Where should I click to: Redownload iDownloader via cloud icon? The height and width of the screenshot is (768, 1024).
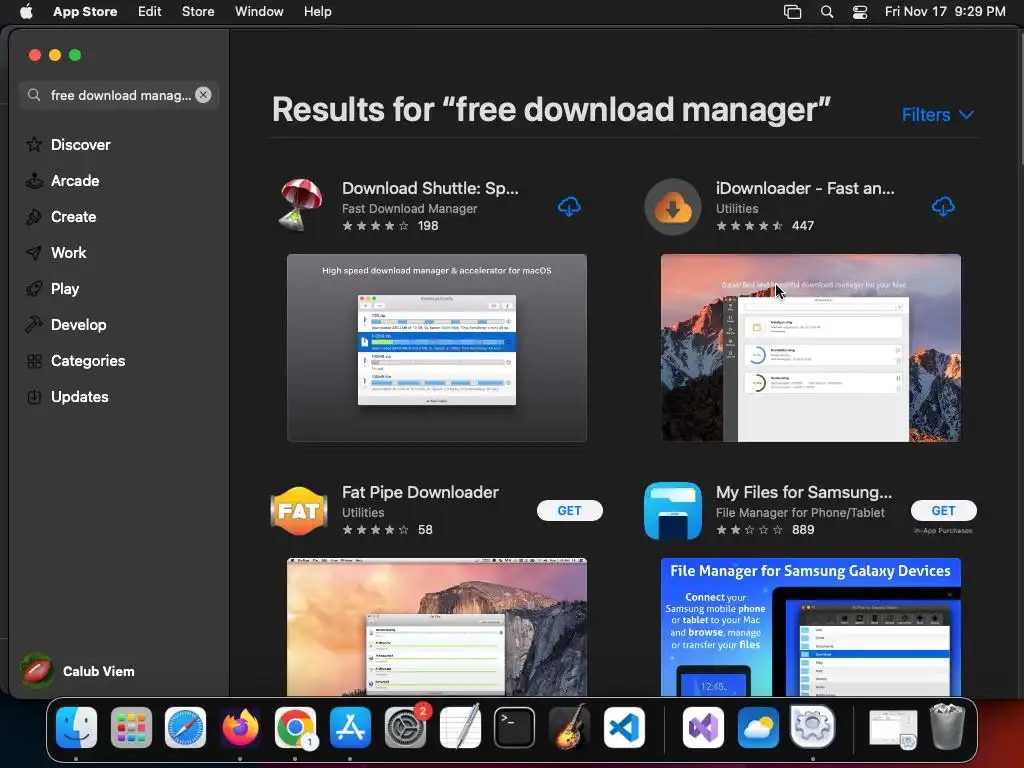[942, 207]
